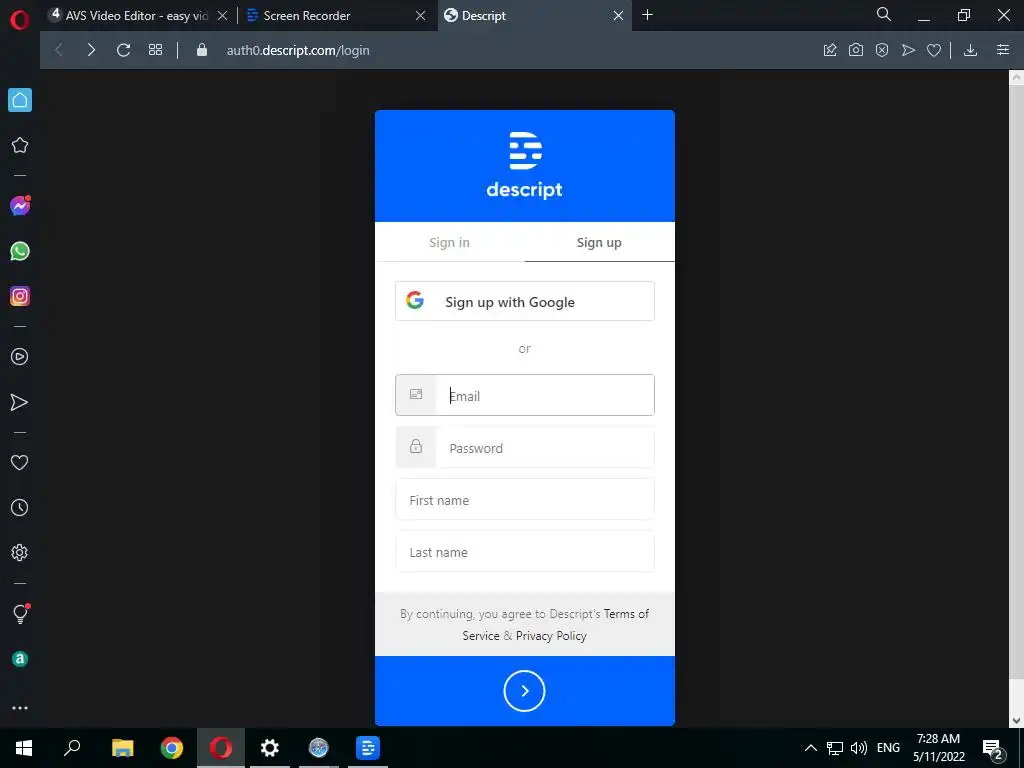
Task: Click the address bar URL
Action: click(298, 50)
